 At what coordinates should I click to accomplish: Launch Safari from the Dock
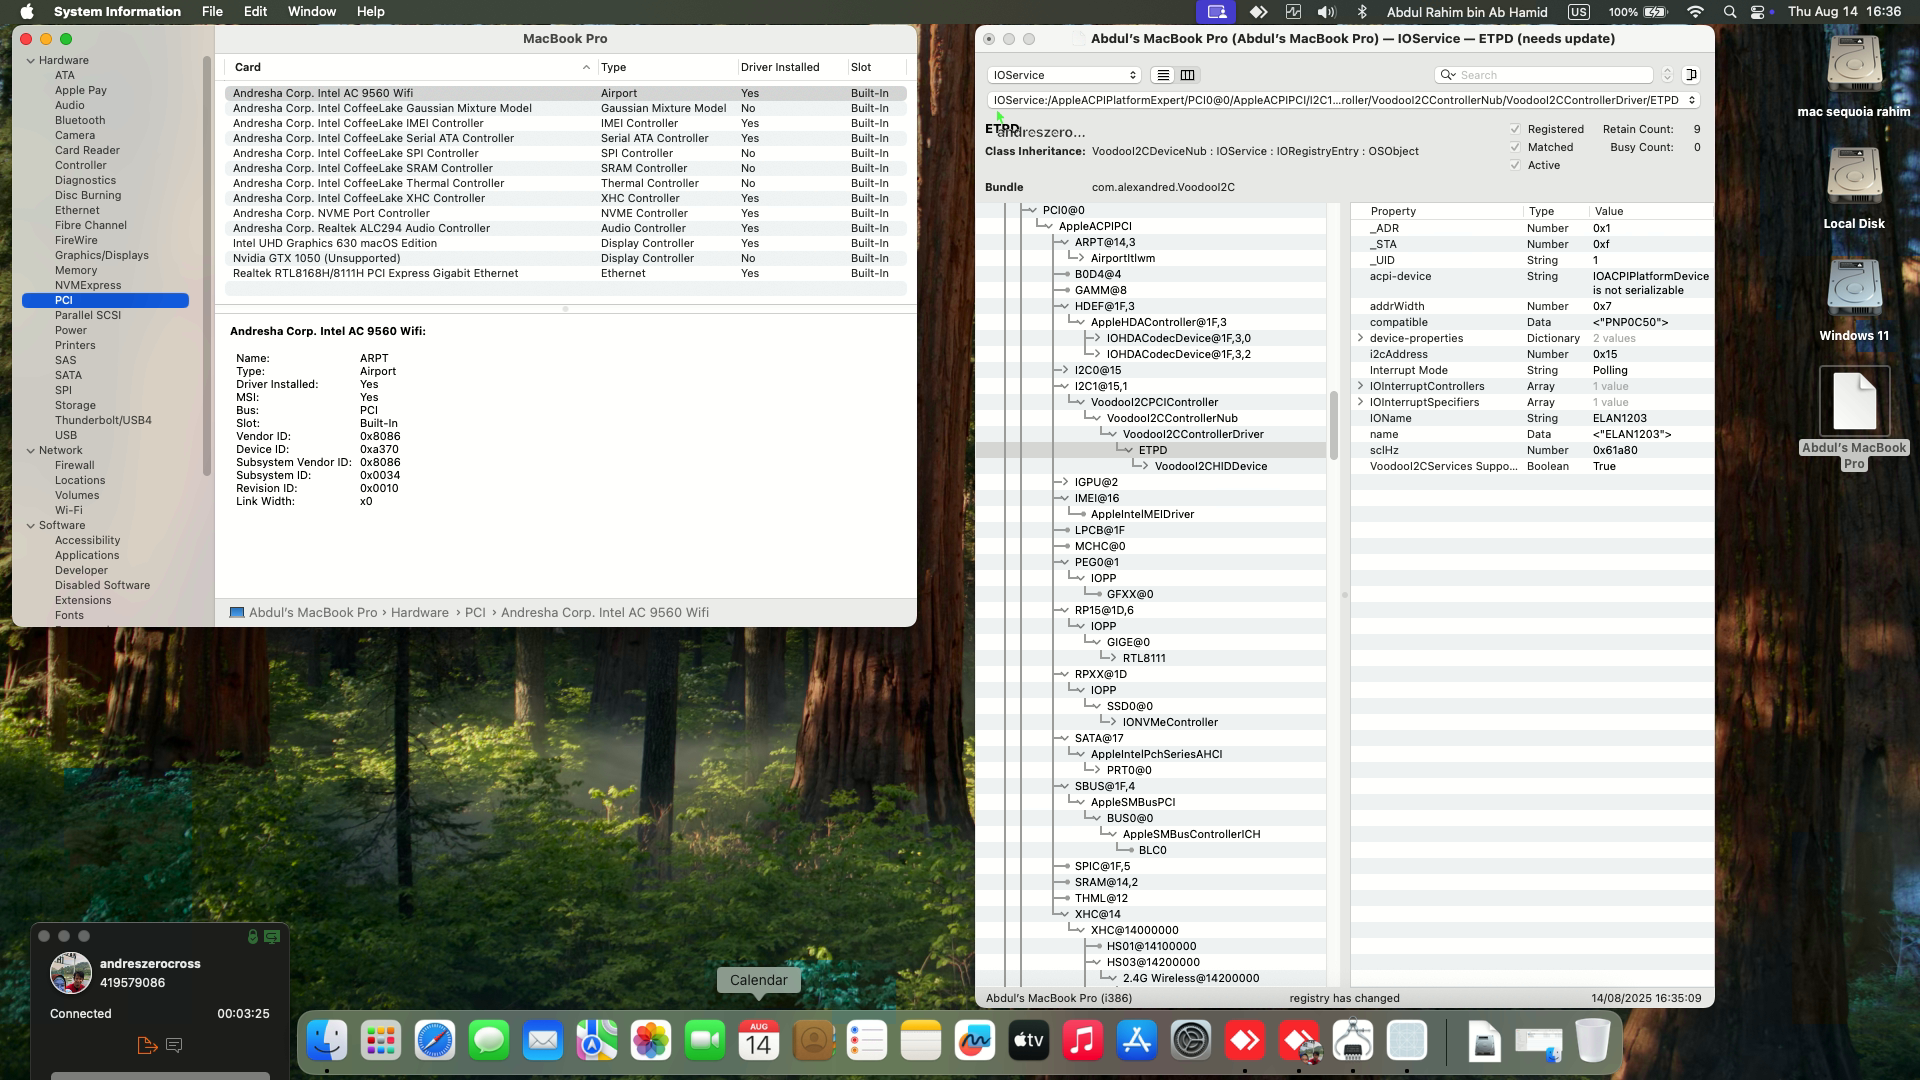tap(435, 1041)
